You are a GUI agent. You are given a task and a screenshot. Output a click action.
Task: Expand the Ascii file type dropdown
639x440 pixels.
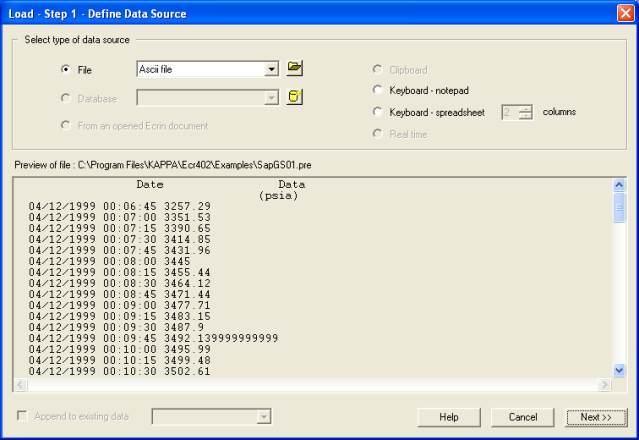[271, 70]
